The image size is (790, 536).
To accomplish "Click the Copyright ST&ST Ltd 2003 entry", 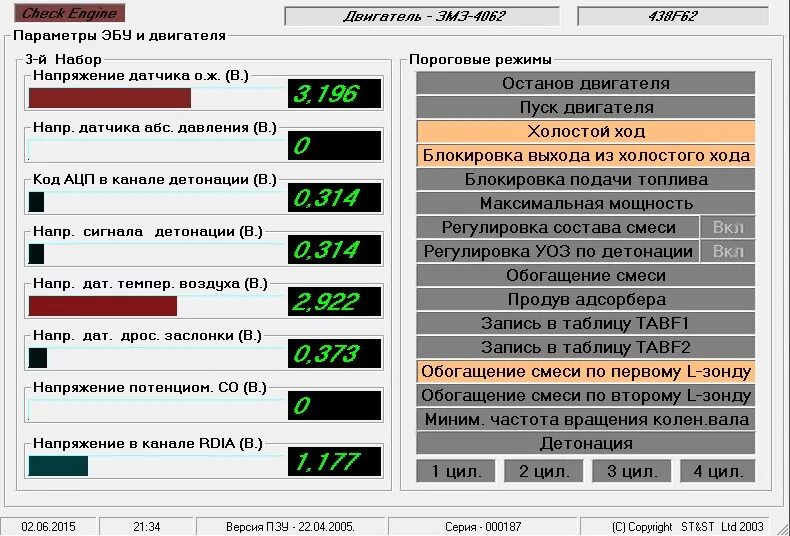I will pyautogui.click(x=689, y=527).
